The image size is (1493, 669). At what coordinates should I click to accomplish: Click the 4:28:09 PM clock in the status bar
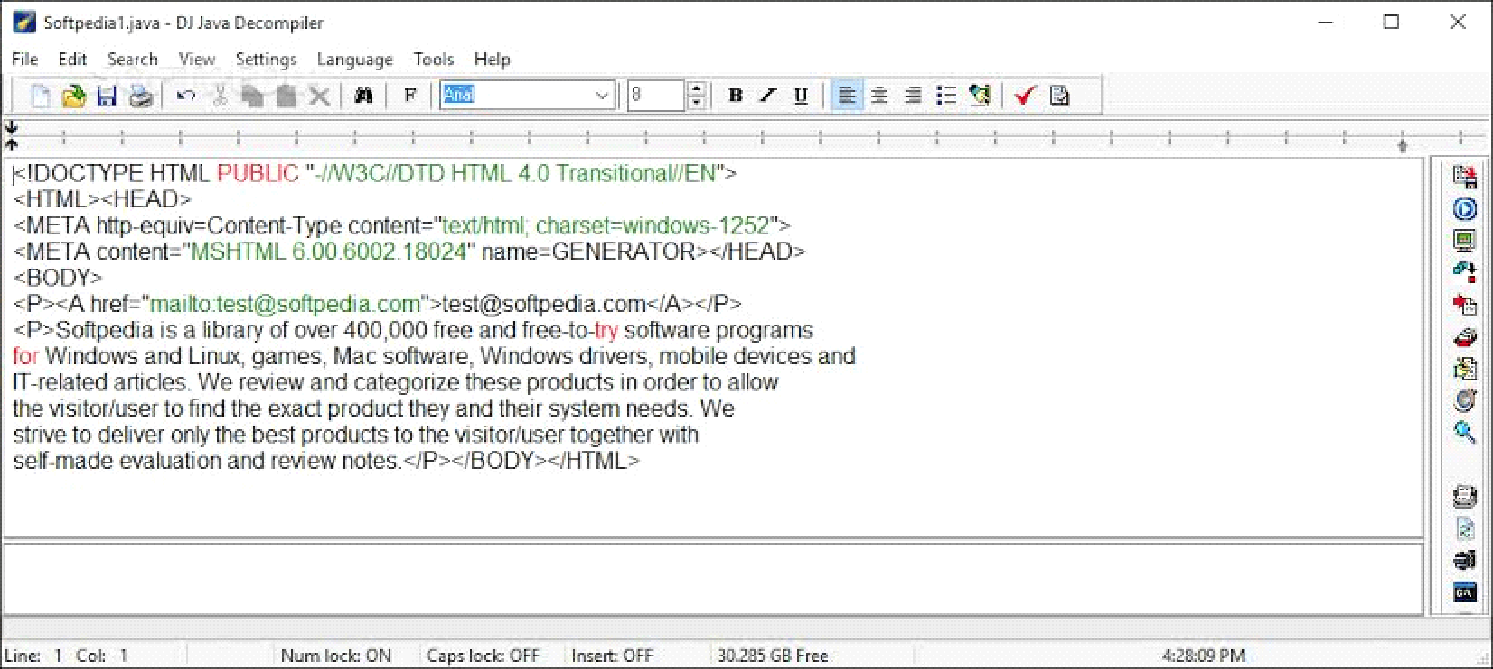(1203, 656)
